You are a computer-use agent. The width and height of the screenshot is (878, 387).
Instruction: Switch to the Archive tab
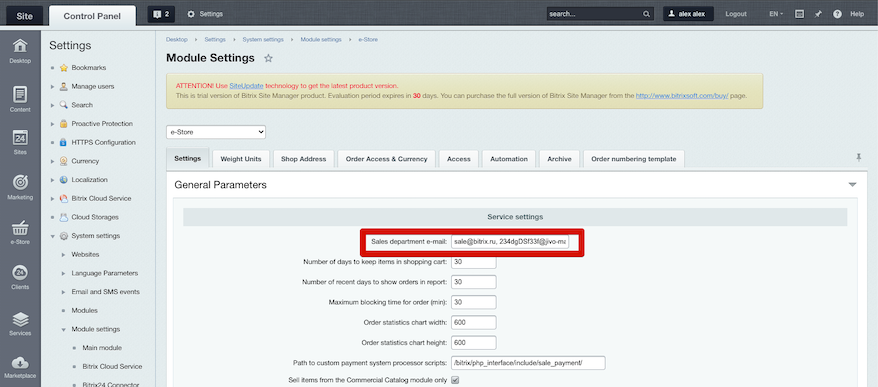(x=559, y=158)
